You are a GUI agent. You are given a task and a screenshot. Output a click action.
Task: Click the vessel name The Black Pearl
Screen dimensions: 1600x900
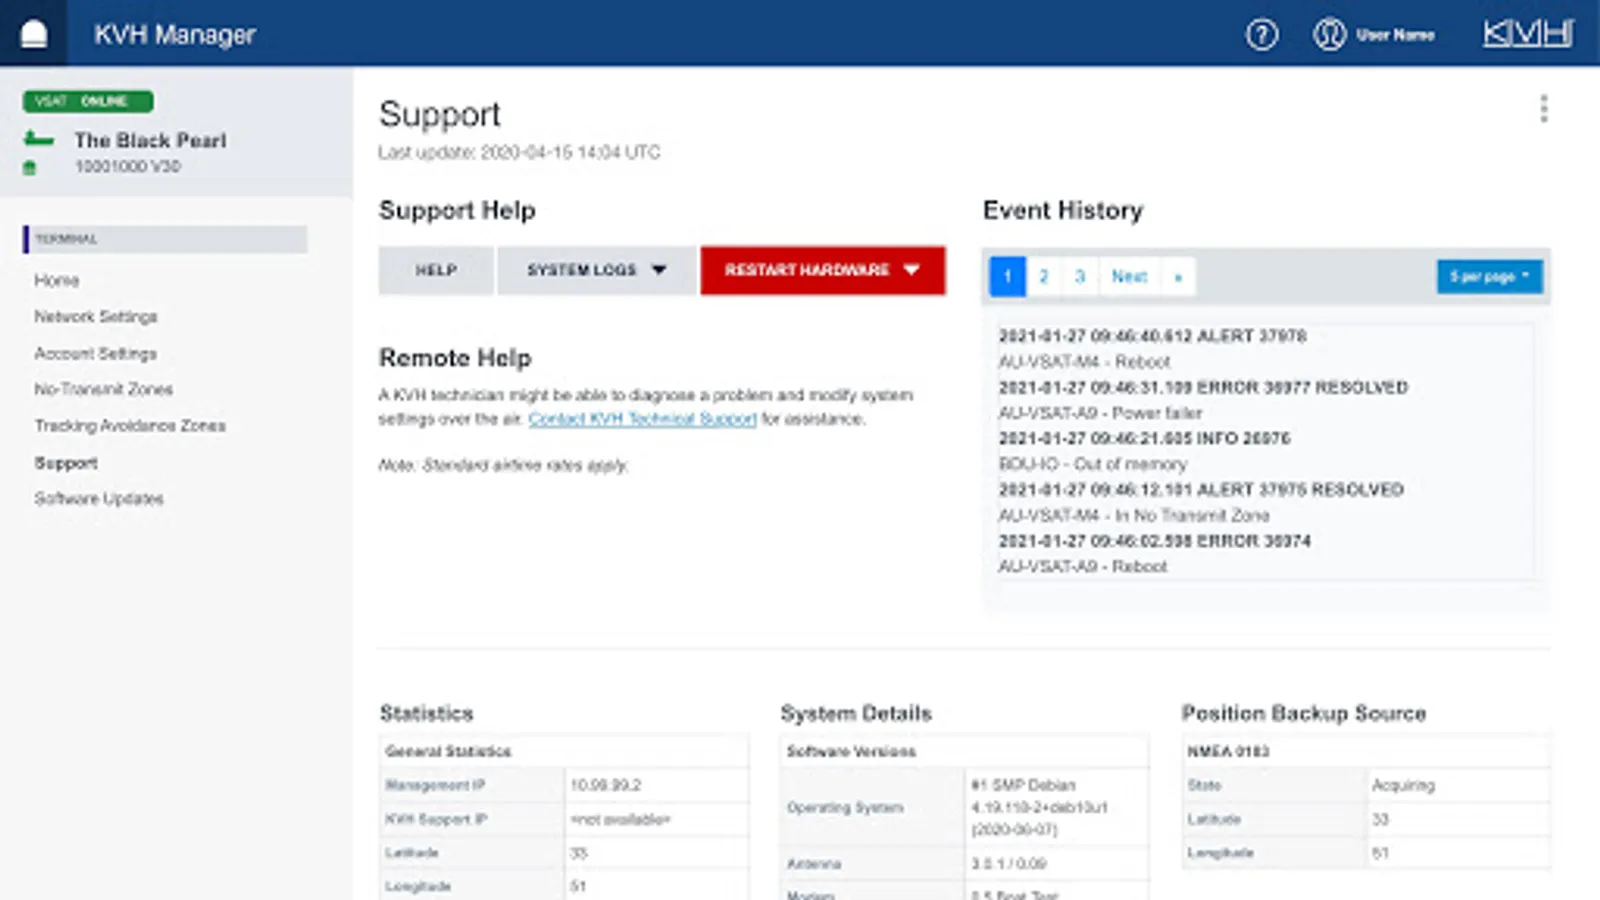point(150,140)
